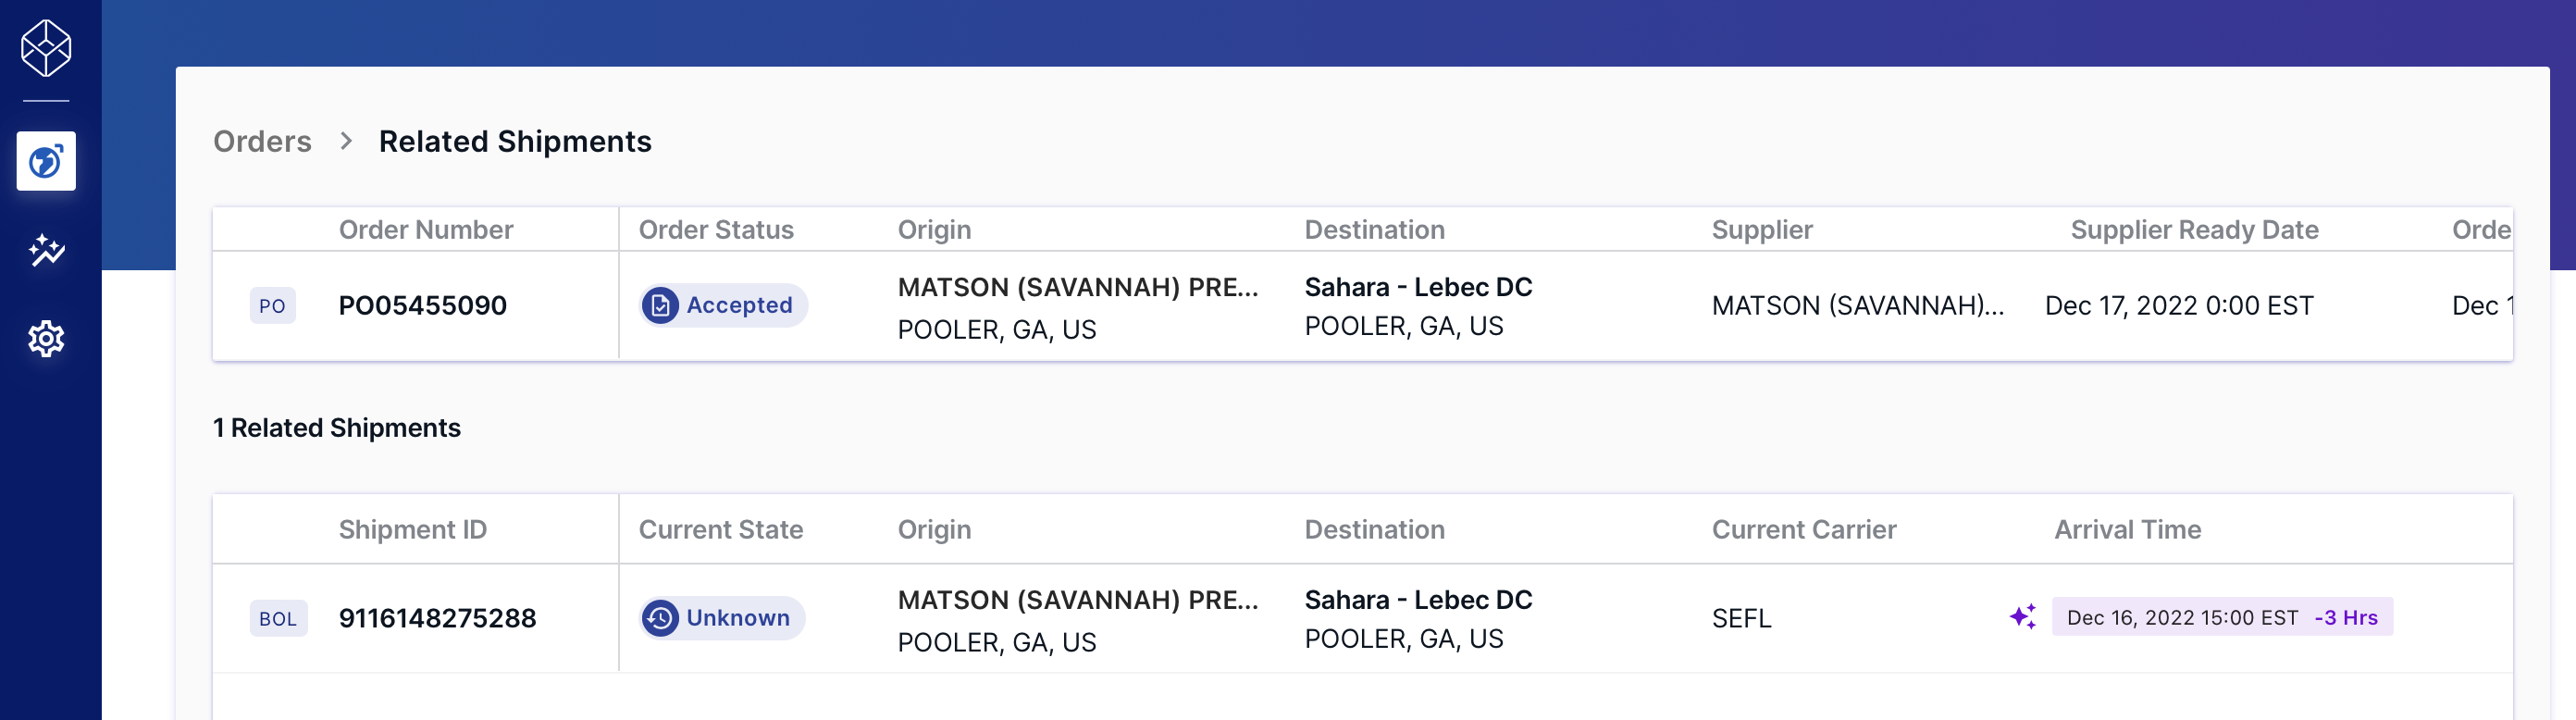
Task: Go back to Orders via breadcrumb
Action: pyautogui.click(x=262, y=141)
